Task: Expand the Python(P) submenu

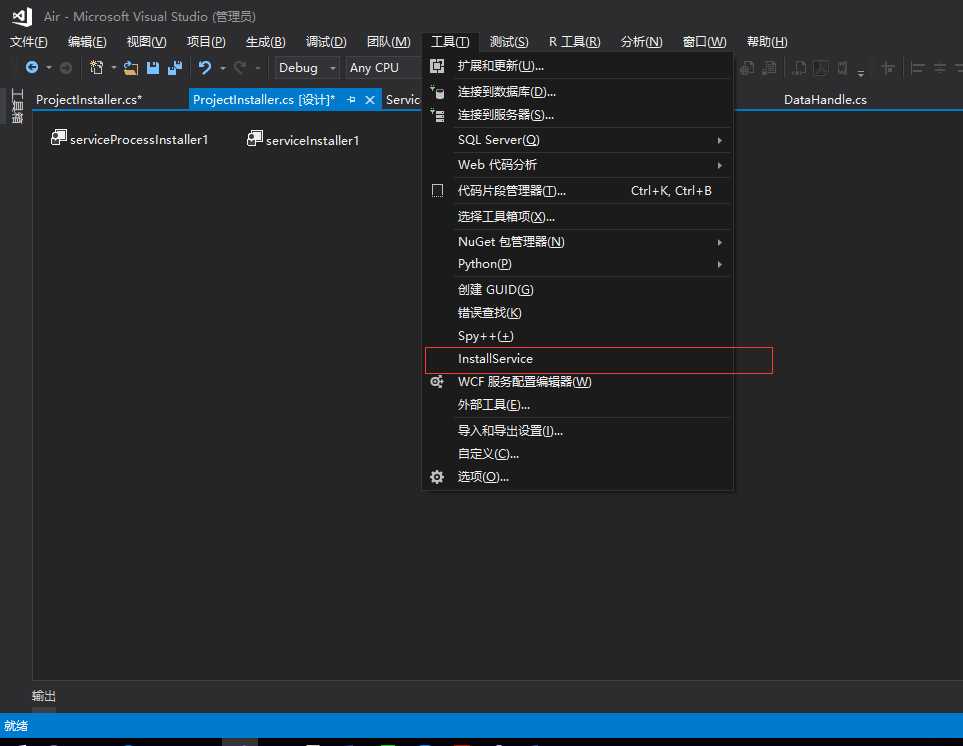Action: (x=719, y=265)
